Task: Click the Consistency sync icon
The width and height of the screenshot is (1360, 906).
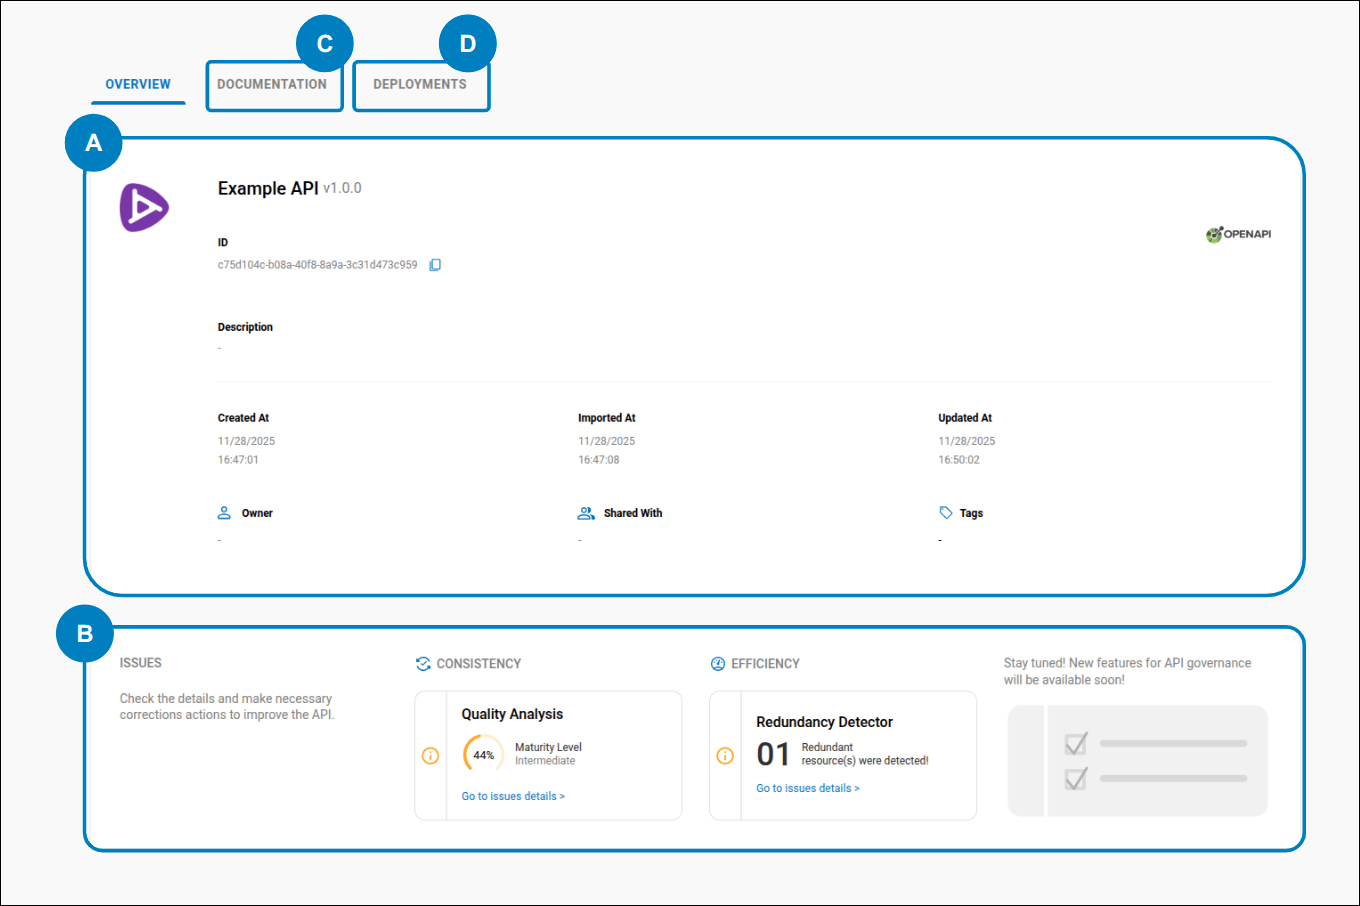Action: click(423, 663)
